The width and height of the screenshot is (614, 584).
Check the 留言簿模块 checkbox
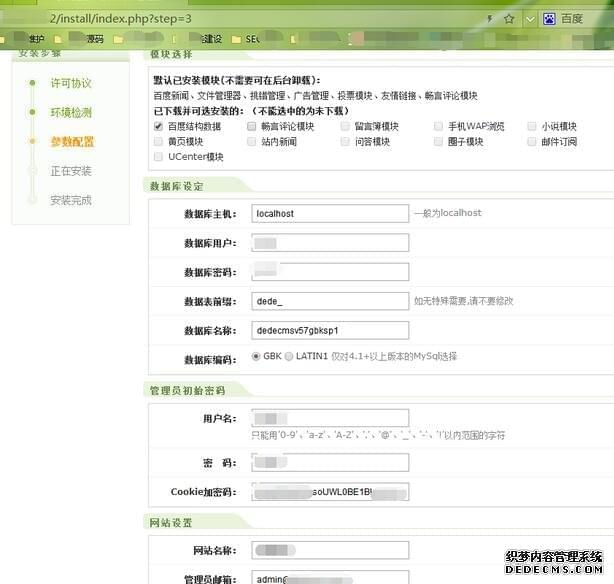coord(345,126)
